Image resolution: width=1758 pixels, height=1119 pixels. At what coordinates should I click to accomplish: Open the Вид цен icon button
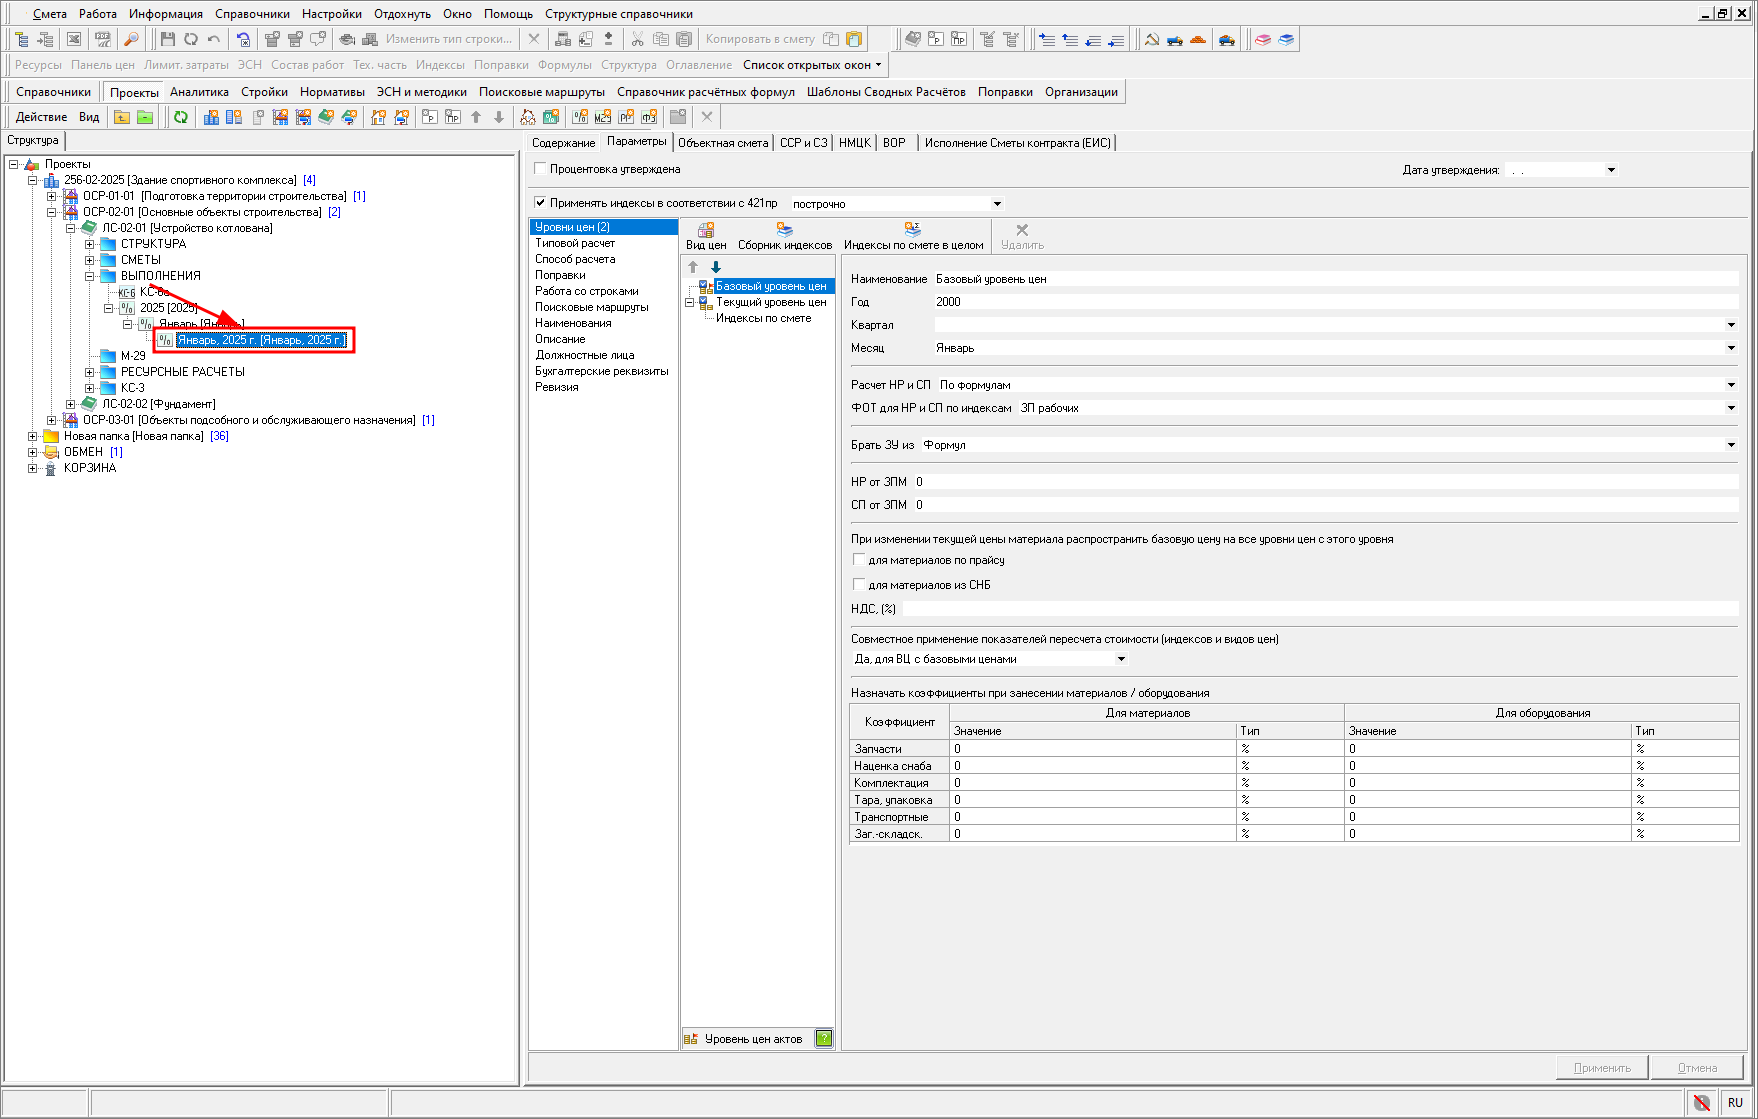pyautogui.click(x=706, y=231)
